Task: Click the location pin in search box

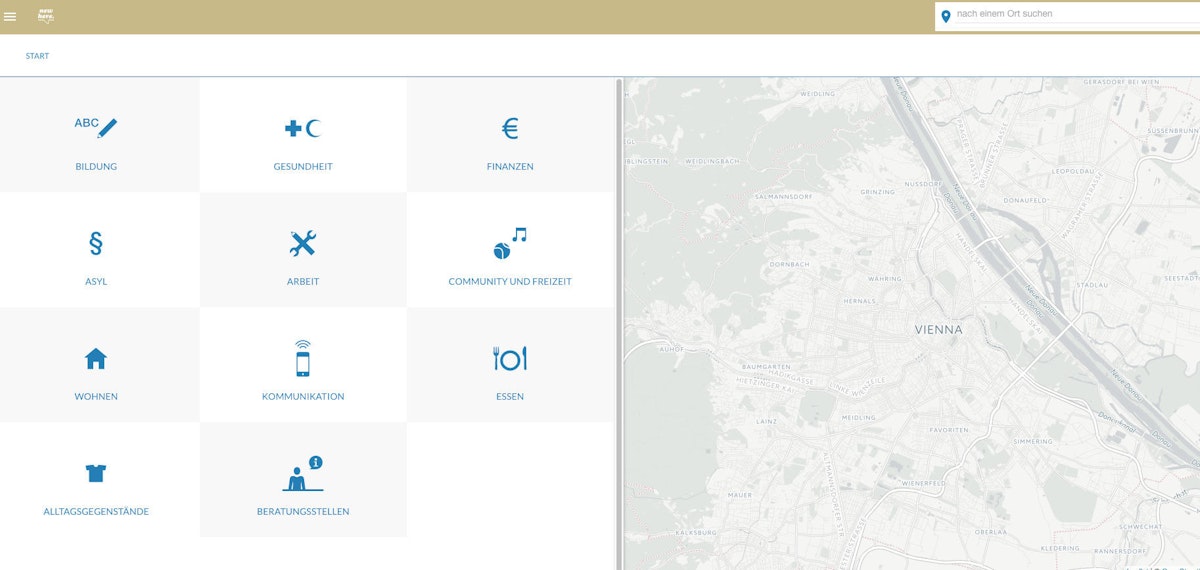Action: 946,16
